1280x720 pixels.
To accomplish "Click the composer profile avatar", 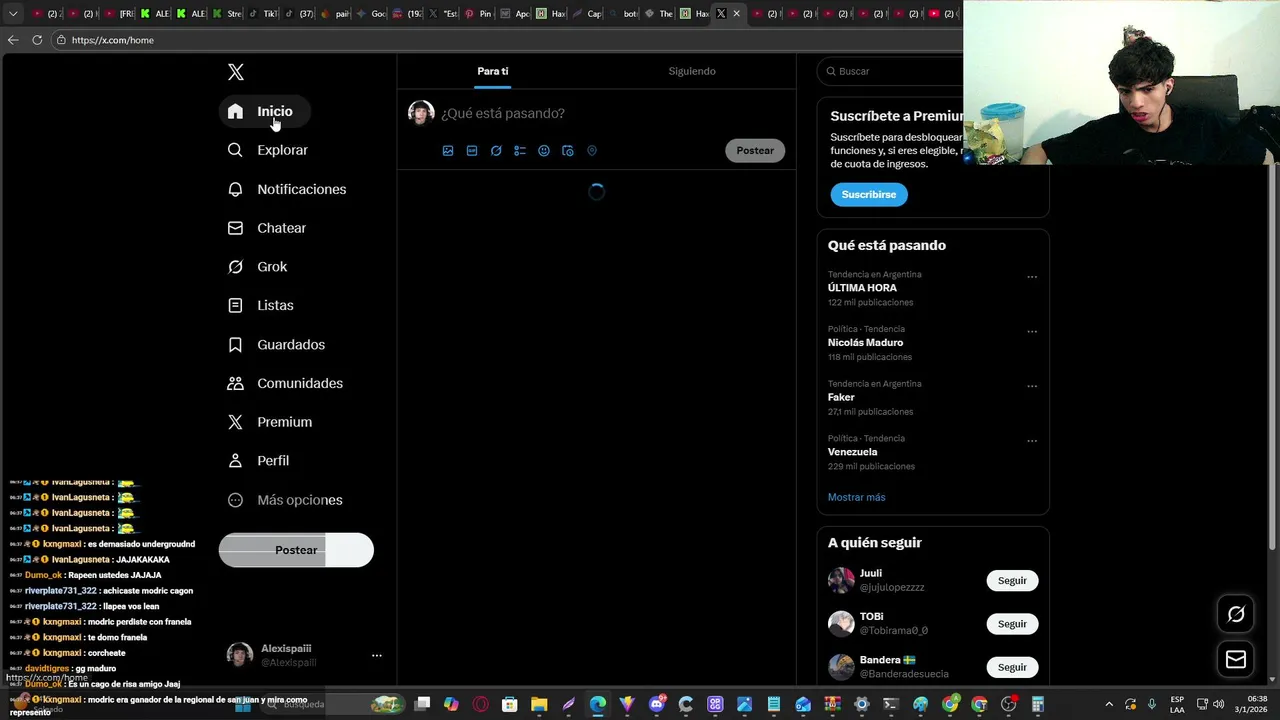I will (x=421, y=113).
